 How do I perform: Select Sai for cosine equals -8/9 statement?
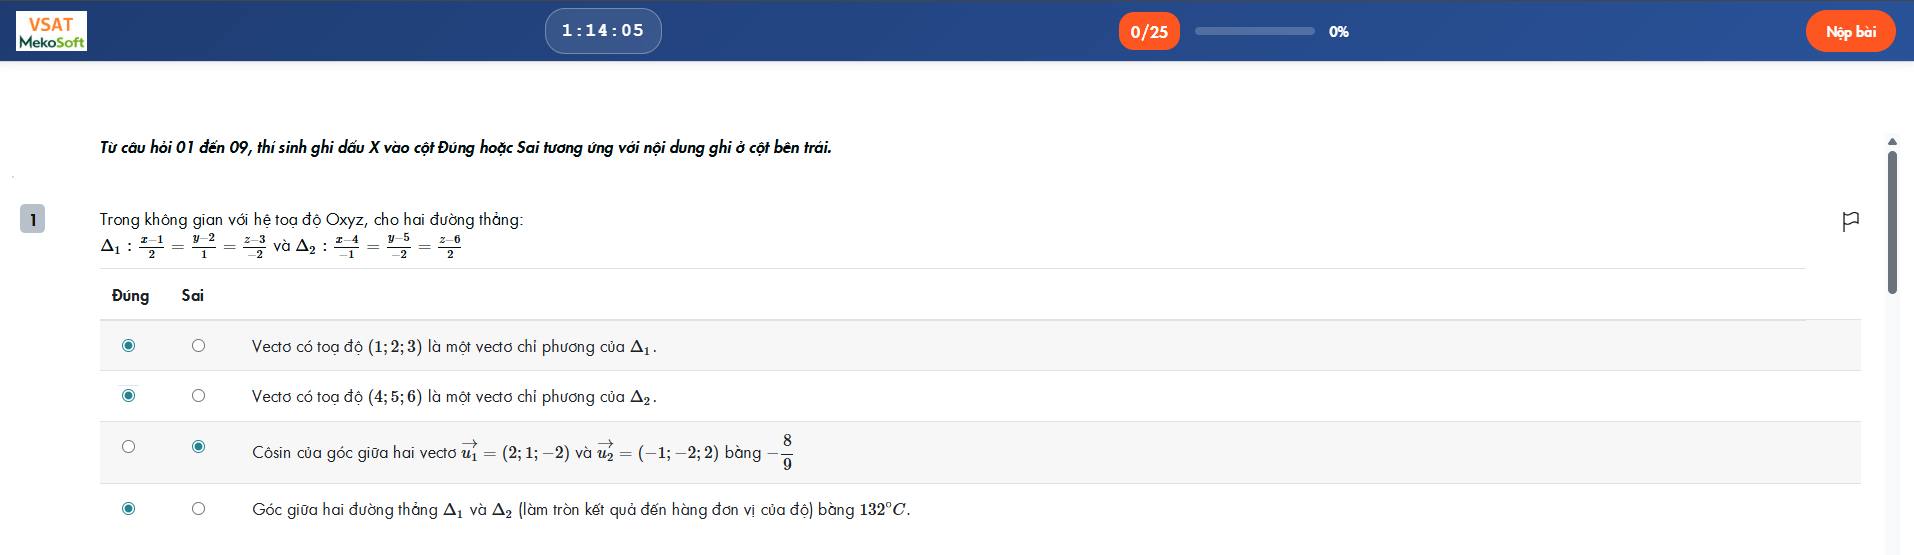pos(198,447)
